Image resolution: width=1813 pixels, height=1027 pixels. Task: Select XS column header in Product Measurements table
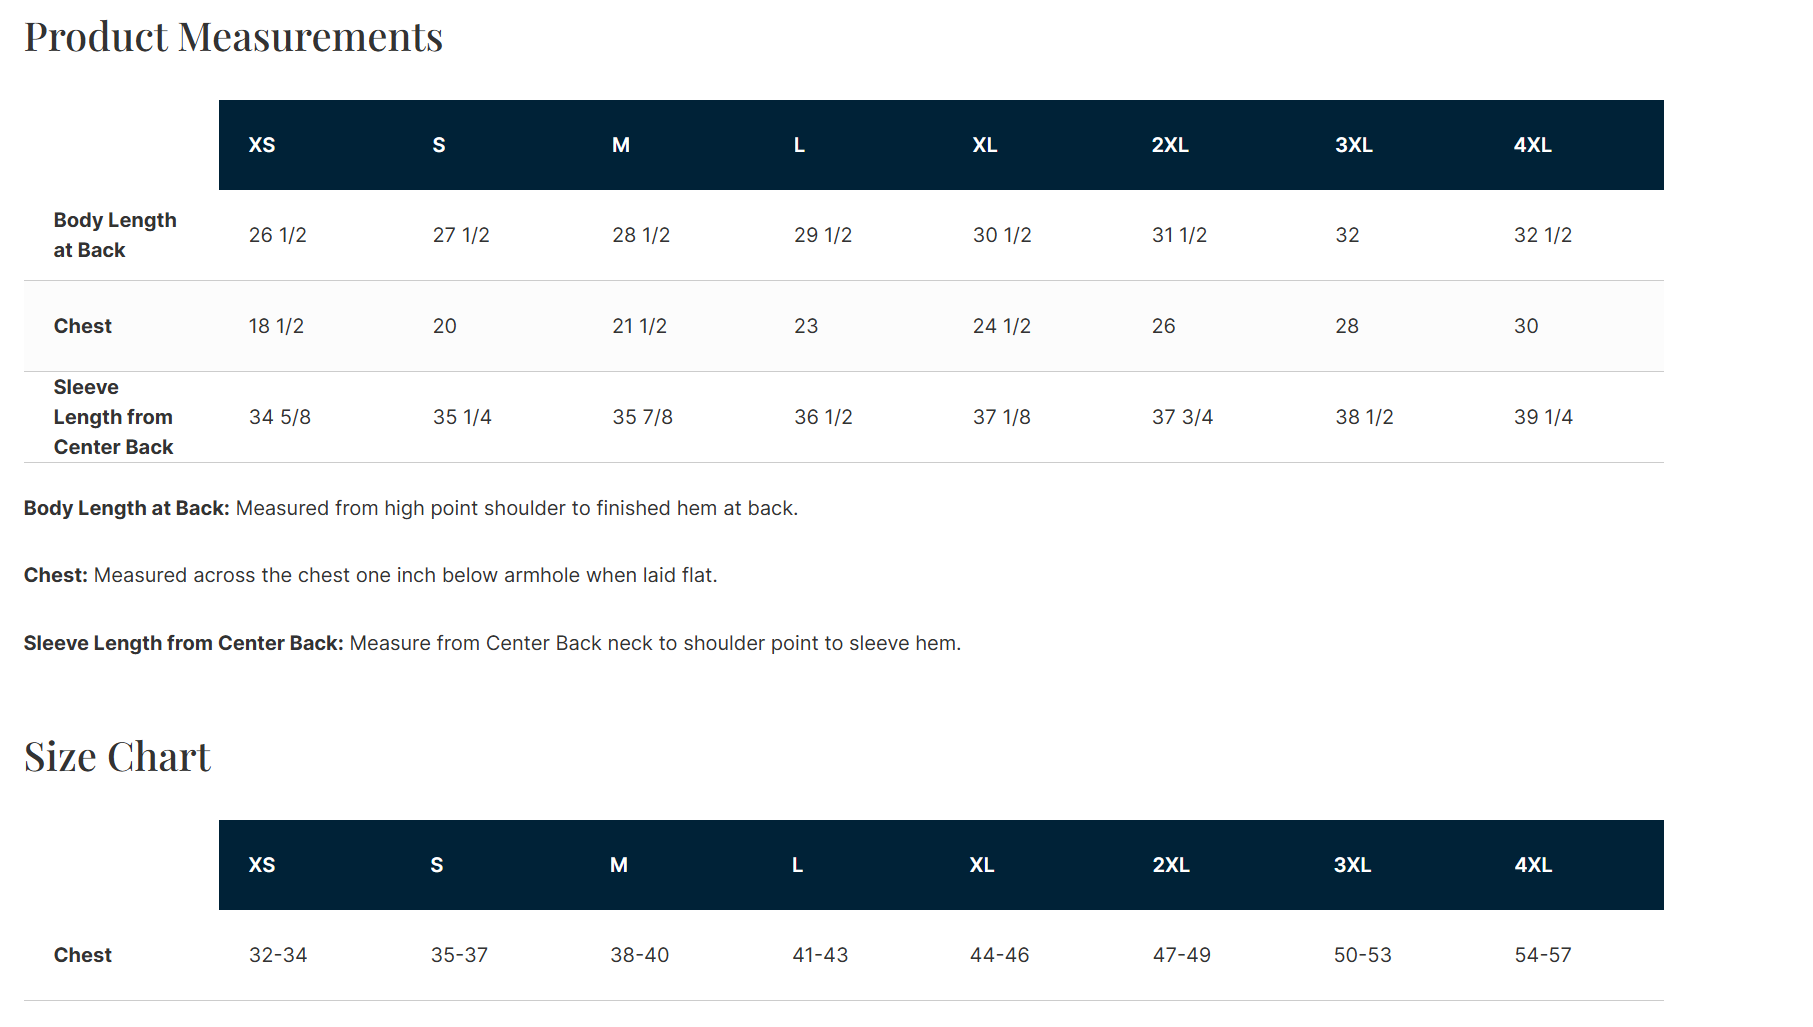coord(262,145)
